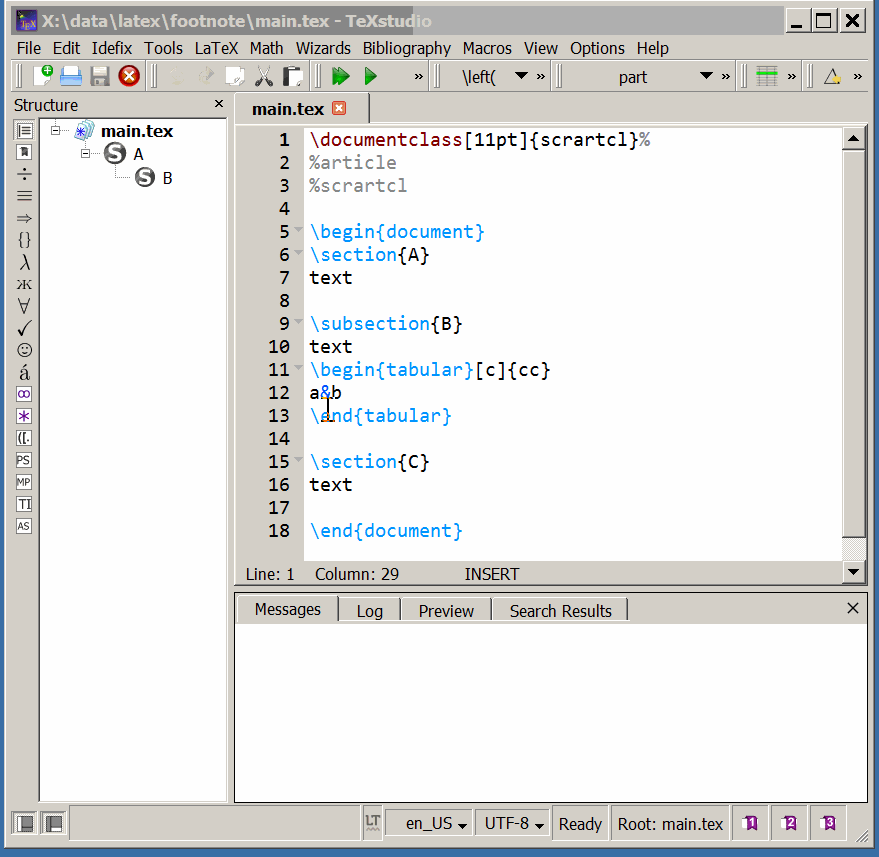Open the smiley symbols panel in sidebar
This screenshot has width=879, height=857.
point(24,350)
